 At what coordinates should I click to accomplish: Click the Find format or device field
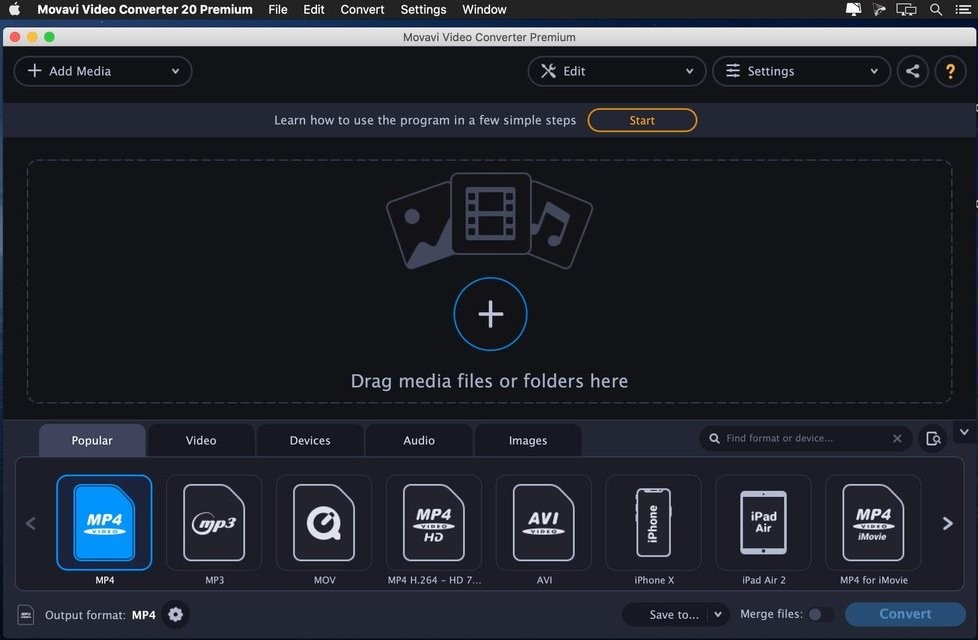pos(805,438)
